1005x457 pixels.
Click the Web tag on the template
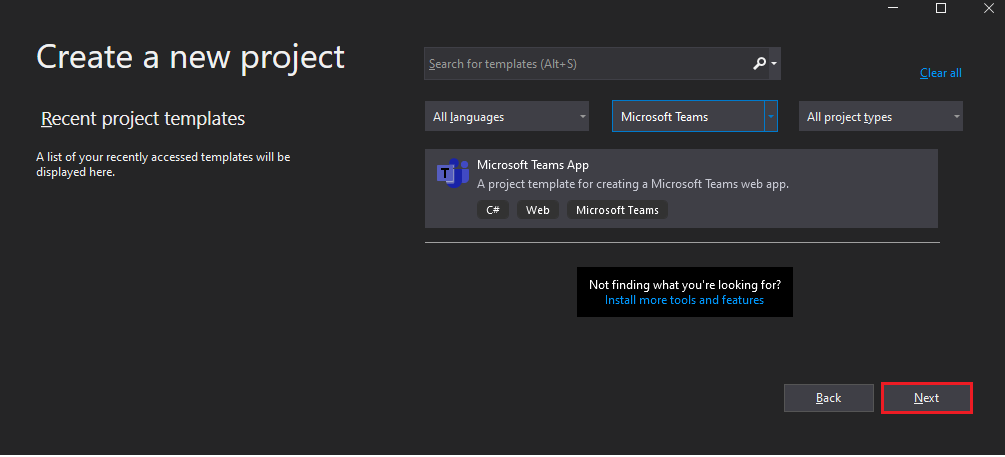coord(538,210)
